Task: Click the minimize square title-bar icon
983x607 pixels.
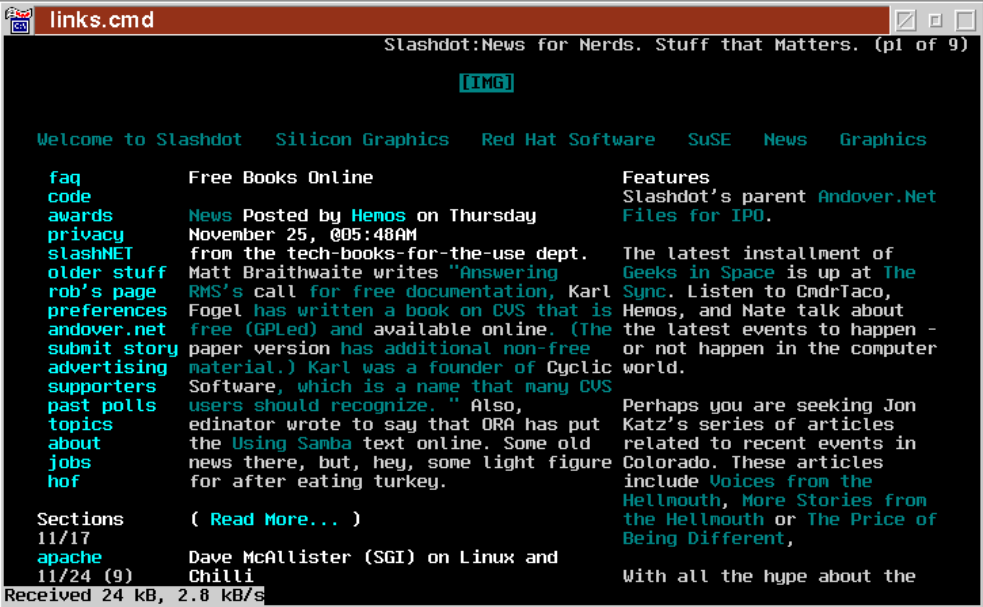Action: (935, 20)
